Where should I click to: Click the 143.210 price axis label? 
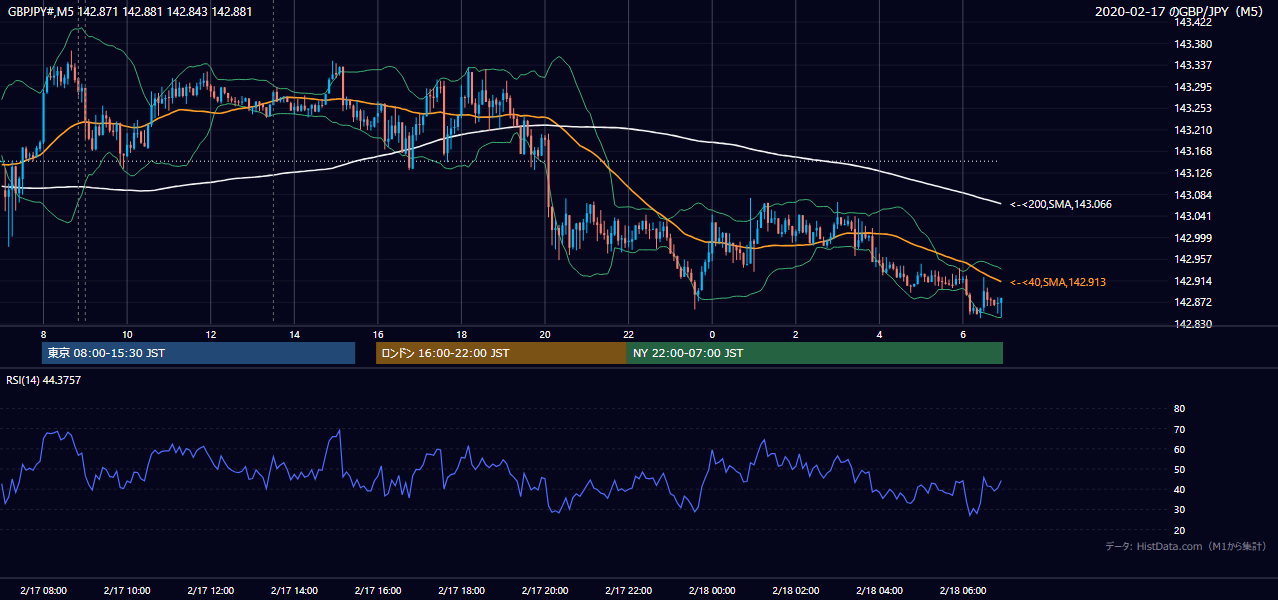tap(1192, 130)
